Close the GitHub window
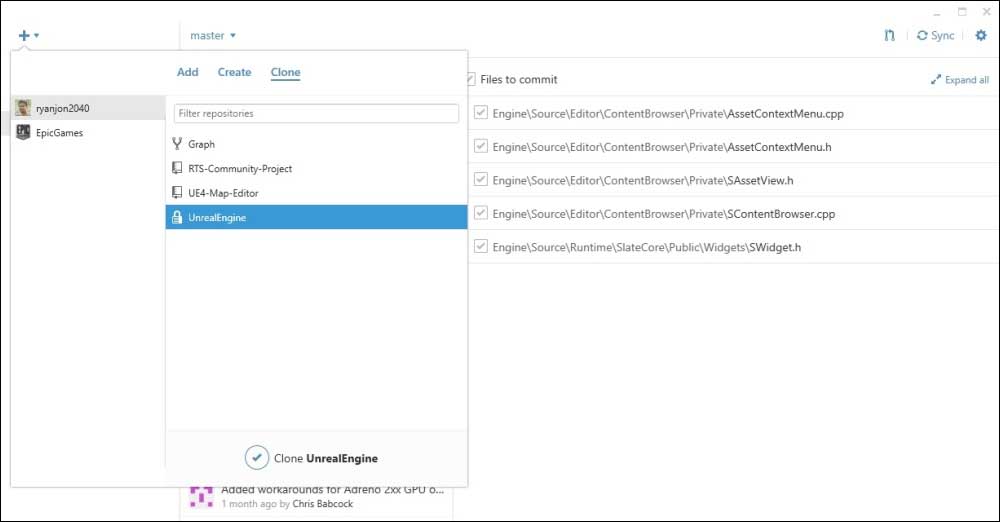This screenshot has height=522, width=1000. 987,11
